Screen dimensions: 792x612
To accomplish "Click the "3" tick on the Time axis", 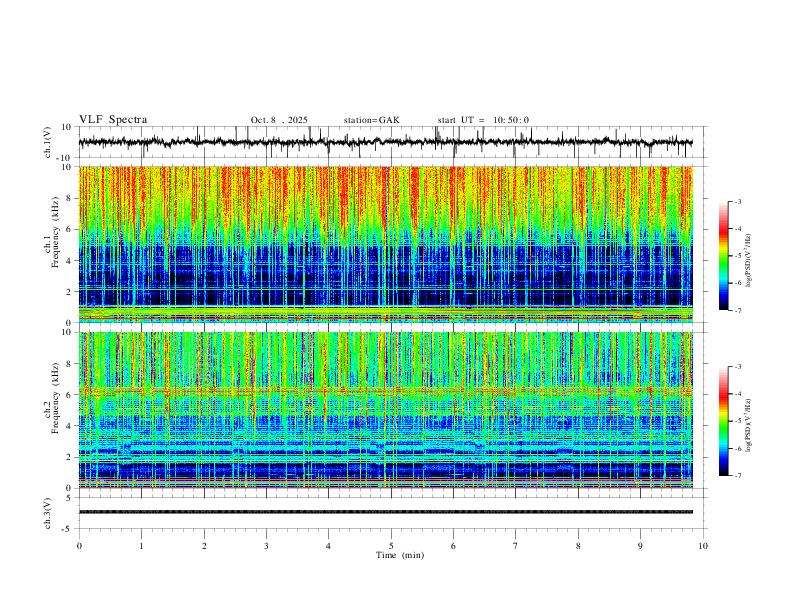I will tap(266, 546).
